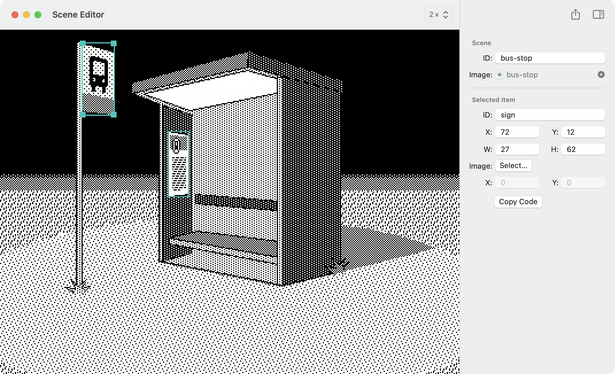Click the X field showing 72
Image resolution: width=615 pixels, height=374 pixels.
[517, 132]
